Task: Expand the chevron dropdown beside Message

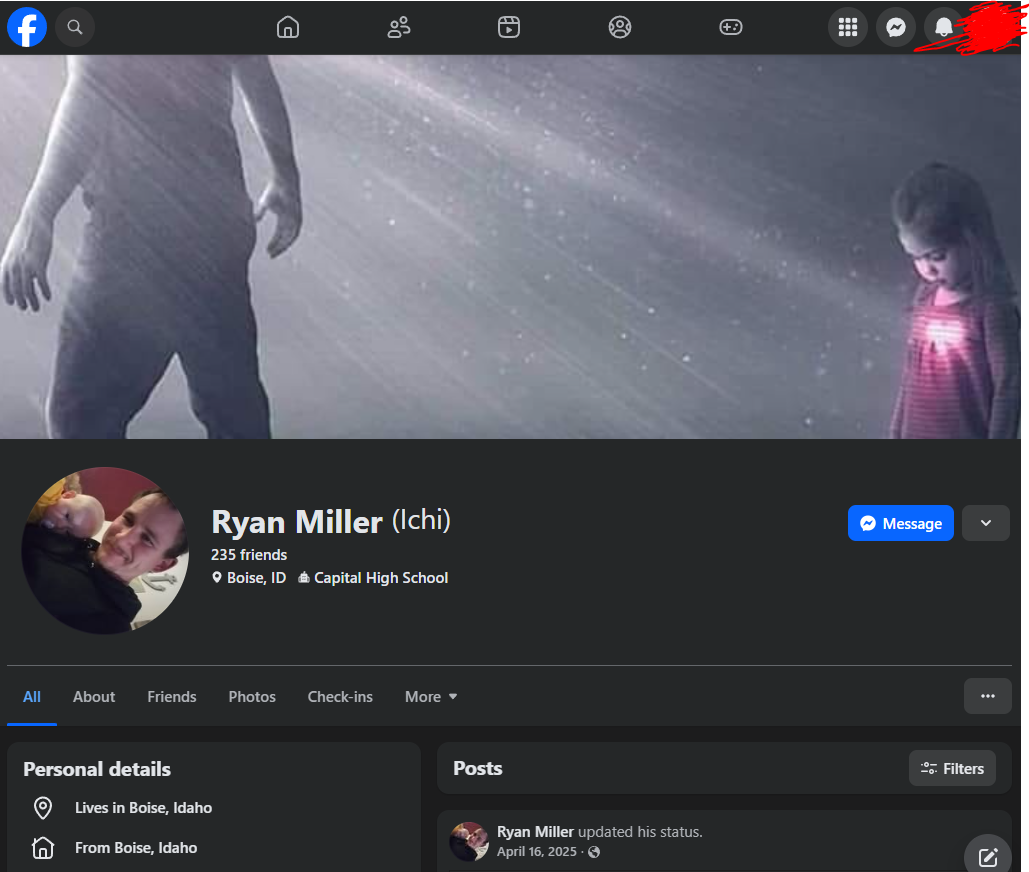Action: 986,523
